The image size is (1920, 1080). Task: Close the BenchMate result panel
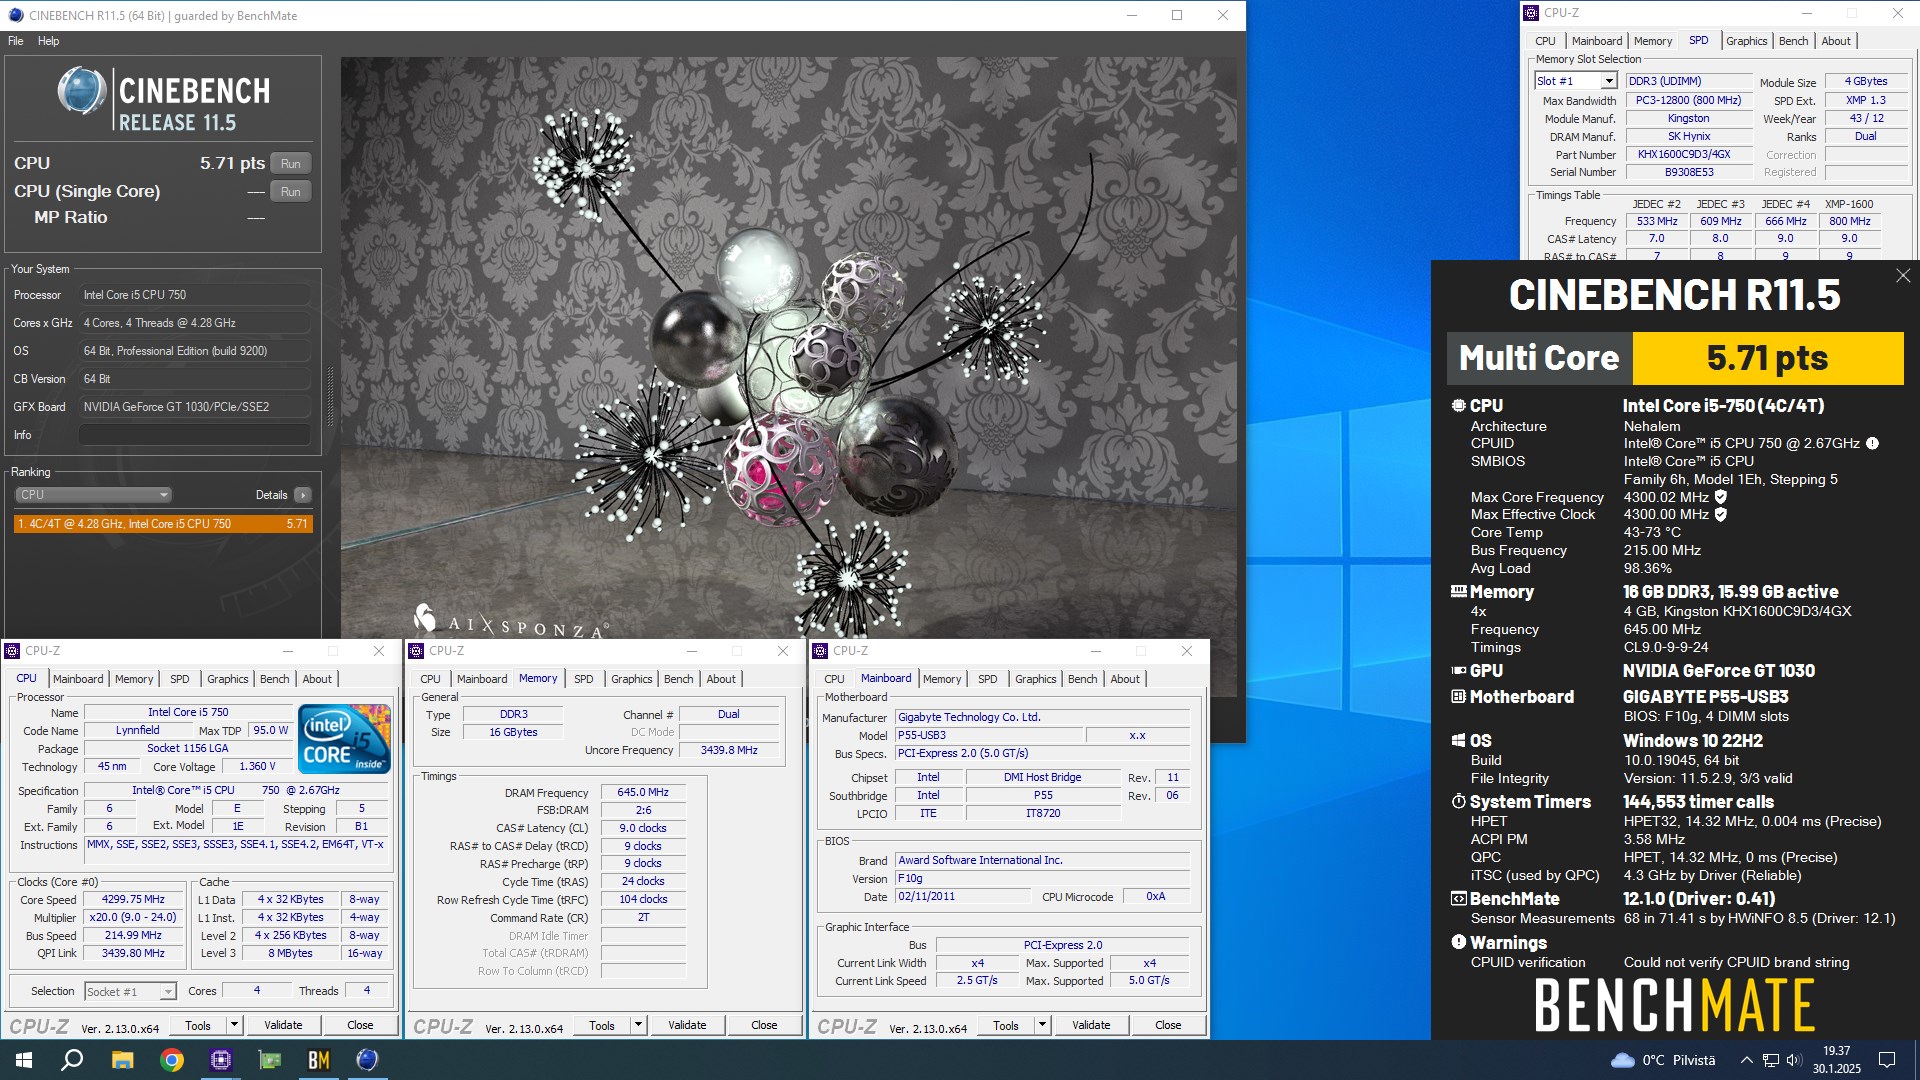[x=1902, y=276]
